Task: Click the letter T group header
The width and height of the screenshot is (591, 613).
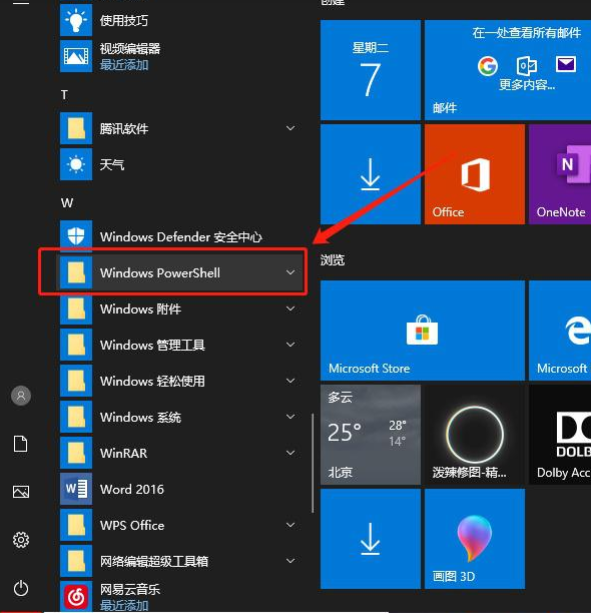Action: (64, 95)
